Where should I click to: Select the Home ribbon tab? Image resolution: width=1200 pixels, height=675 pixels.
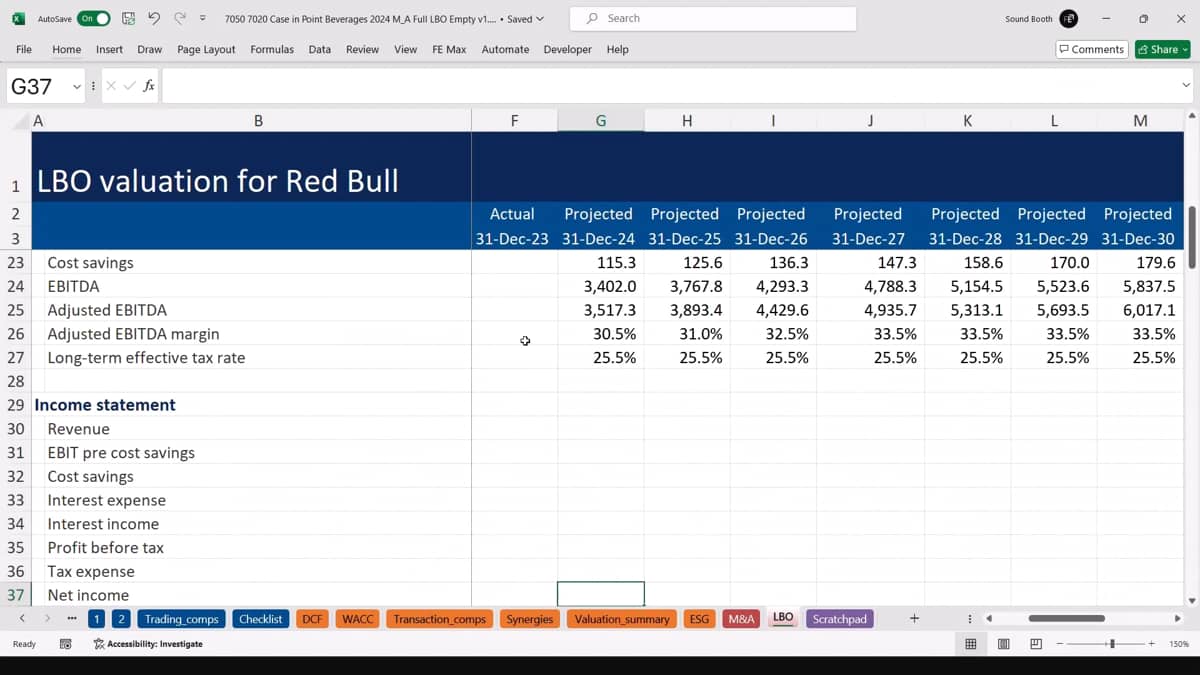coord(67,49)
